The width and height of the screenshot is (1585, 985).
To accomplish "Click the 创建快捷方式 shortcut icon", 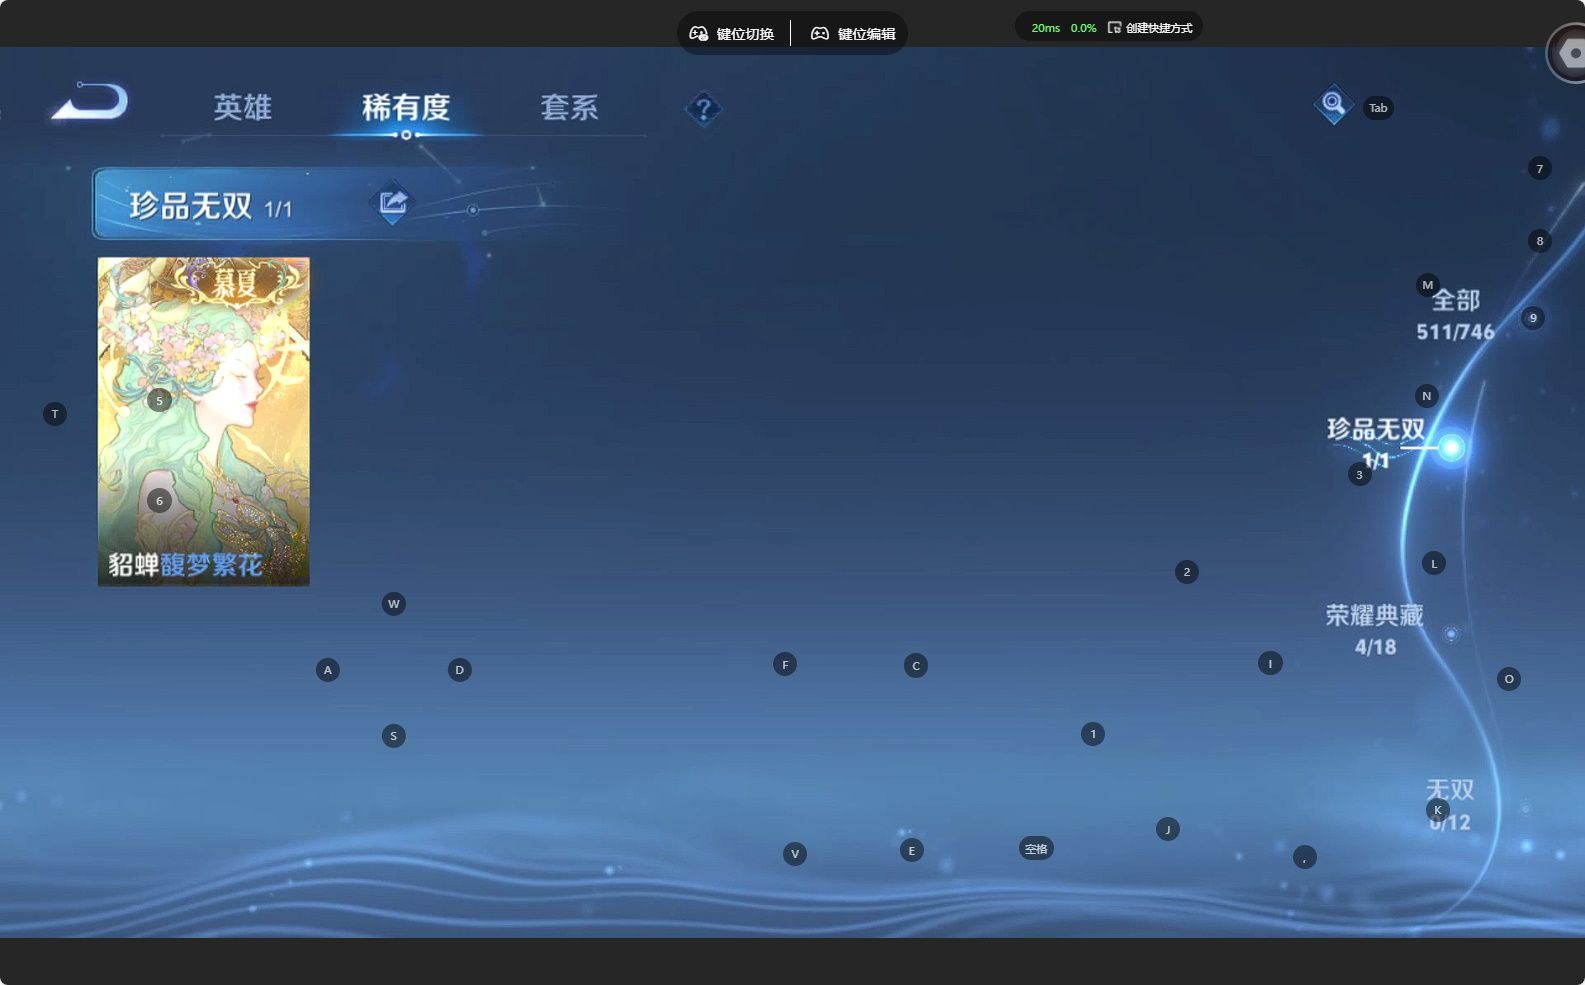I will pos(1114,28).
